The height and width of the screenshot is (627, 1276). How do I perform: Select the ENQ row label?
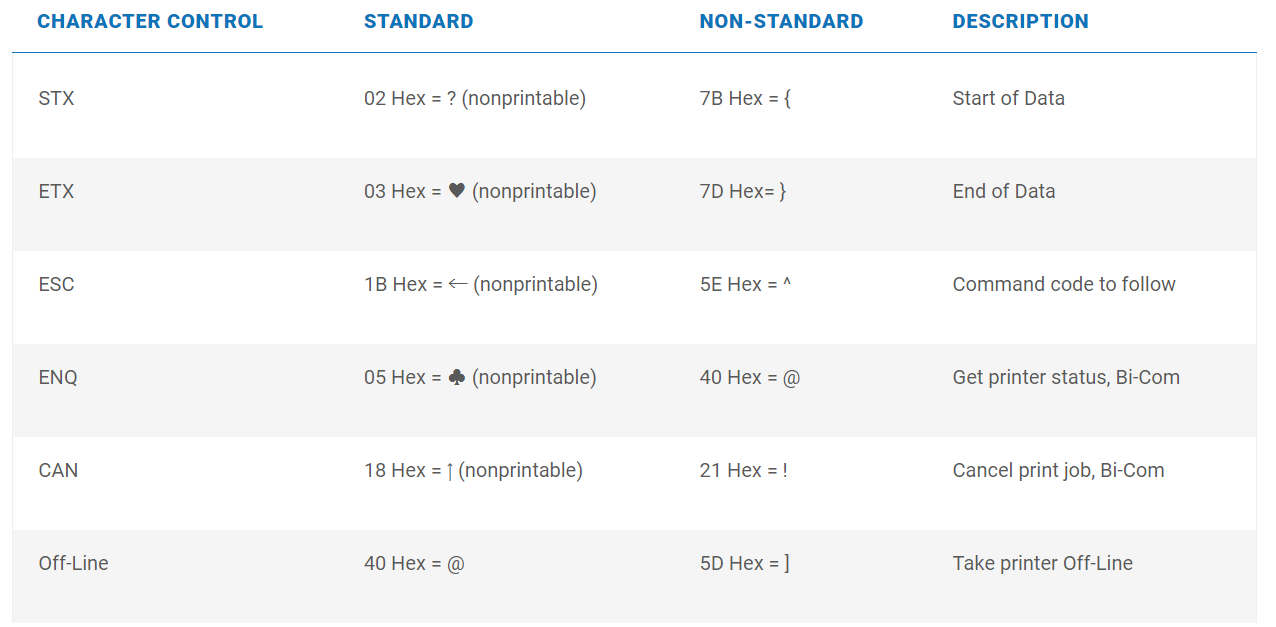(x=58, y=377)
